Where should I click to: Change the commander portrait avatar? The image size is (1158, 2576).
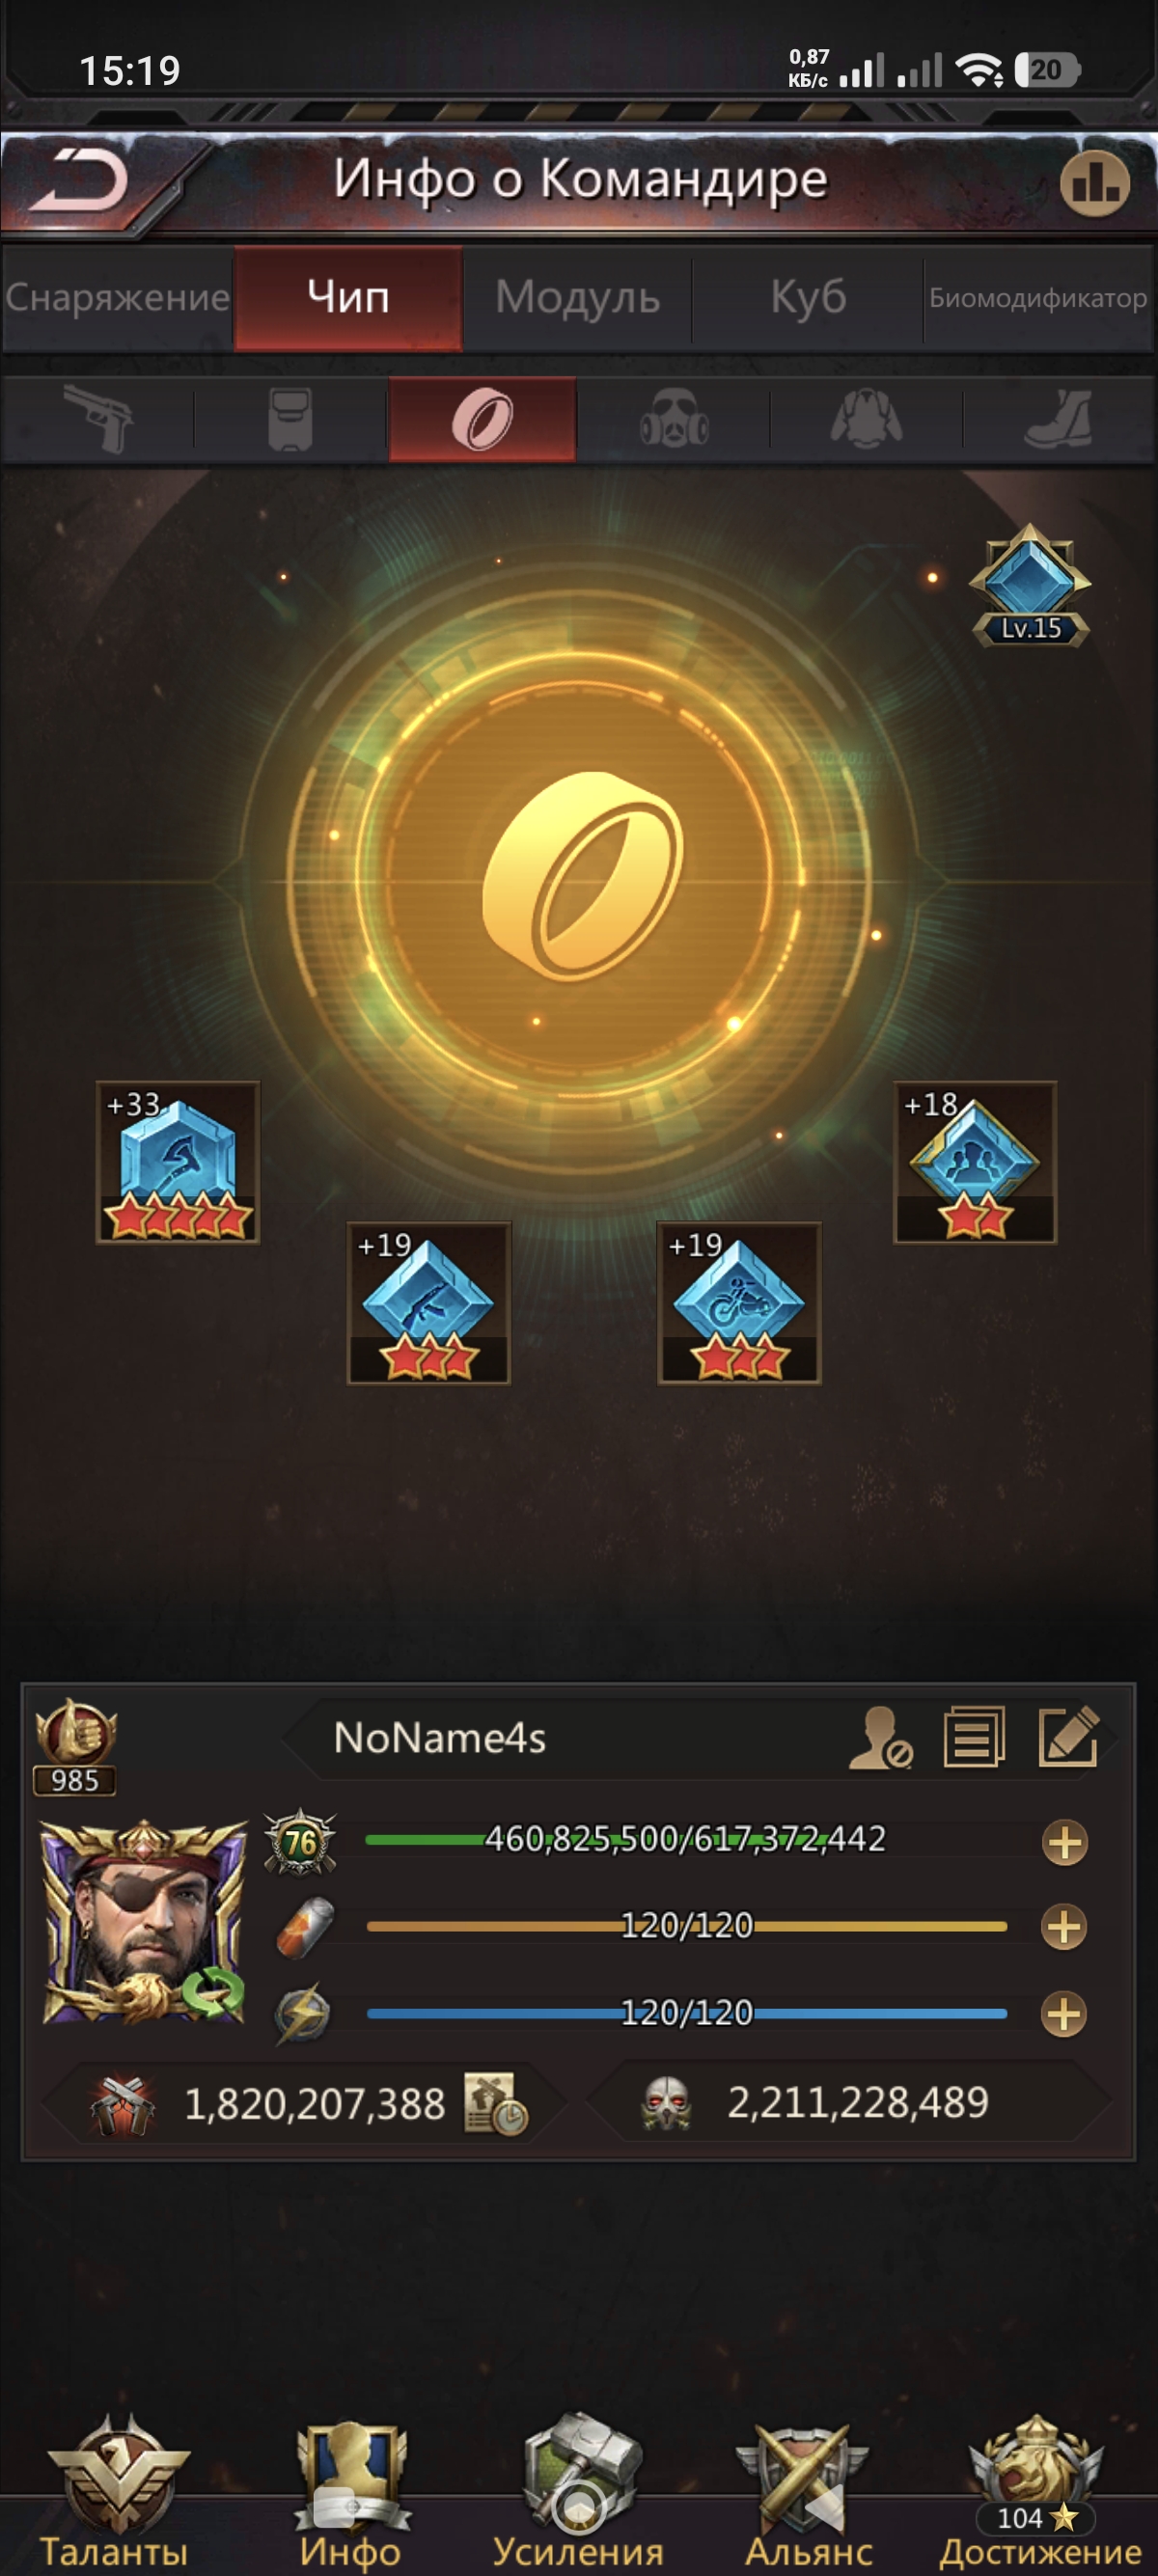click(144, 1921)
